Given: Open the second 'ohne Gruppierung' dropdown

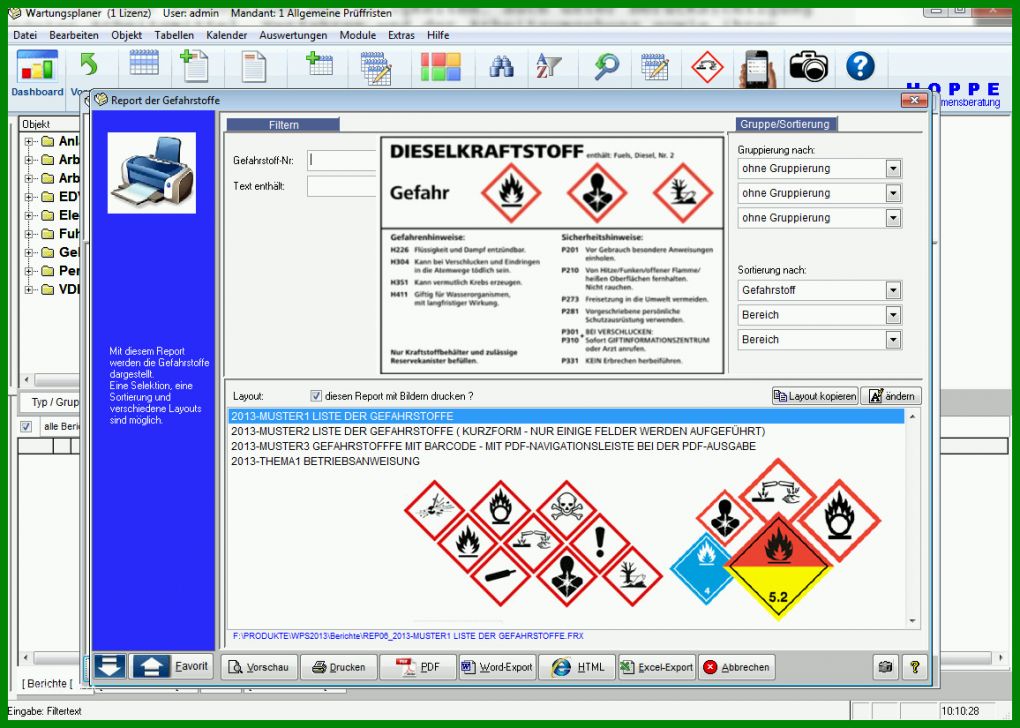Looking at the screenshot, I should tap(893, 193).
